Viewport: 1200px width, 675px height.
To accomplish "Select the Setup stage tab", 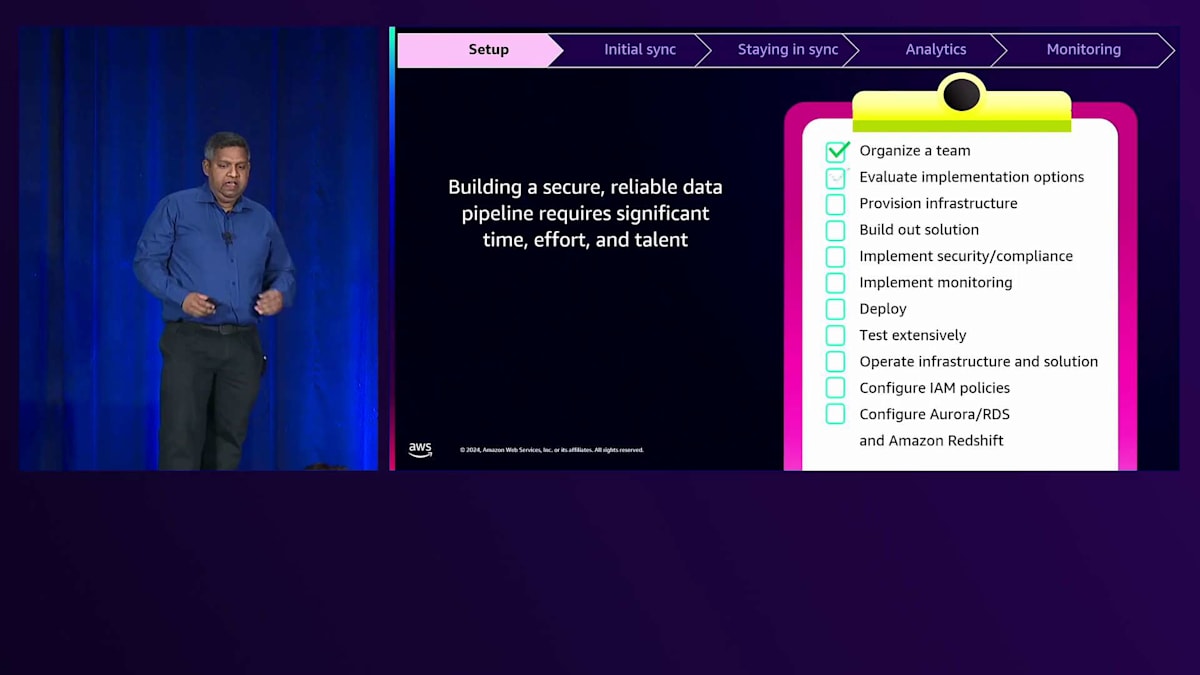I will (x=480, y=50).
